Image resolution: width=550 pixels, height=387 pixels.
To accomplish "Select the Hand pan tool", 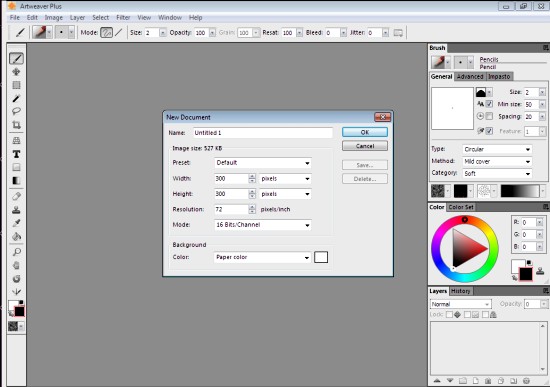I will tap(16, 265).
